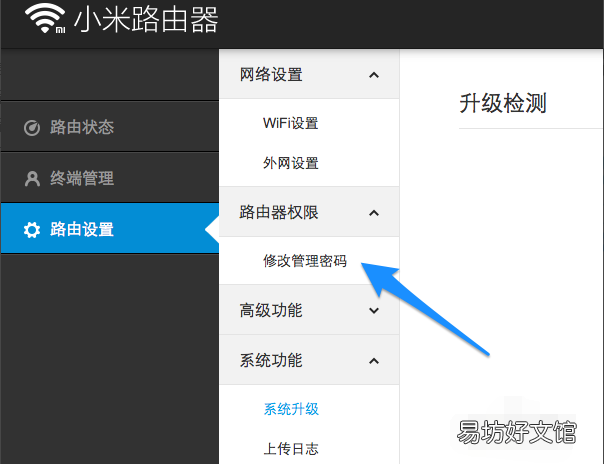Open 外网设置 page
Screen dimensions: 604x464
(290, 163)
